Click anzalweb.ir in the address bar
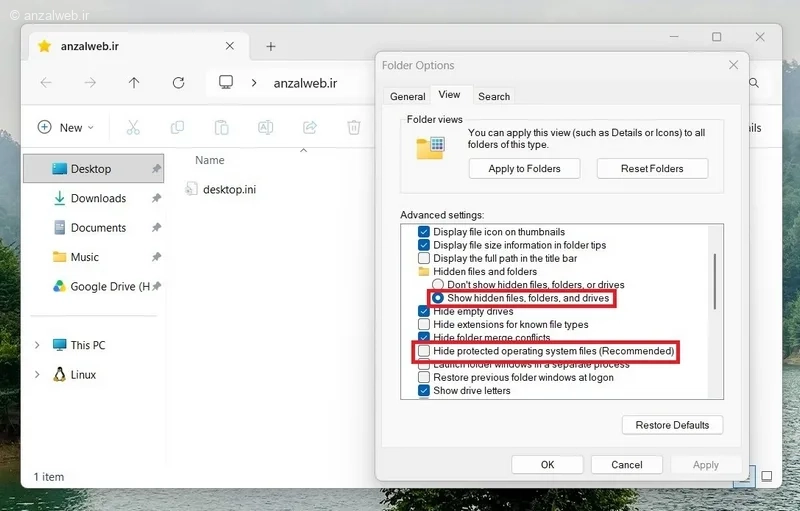This screenshot has width=800, height=511. pos(305,83)
